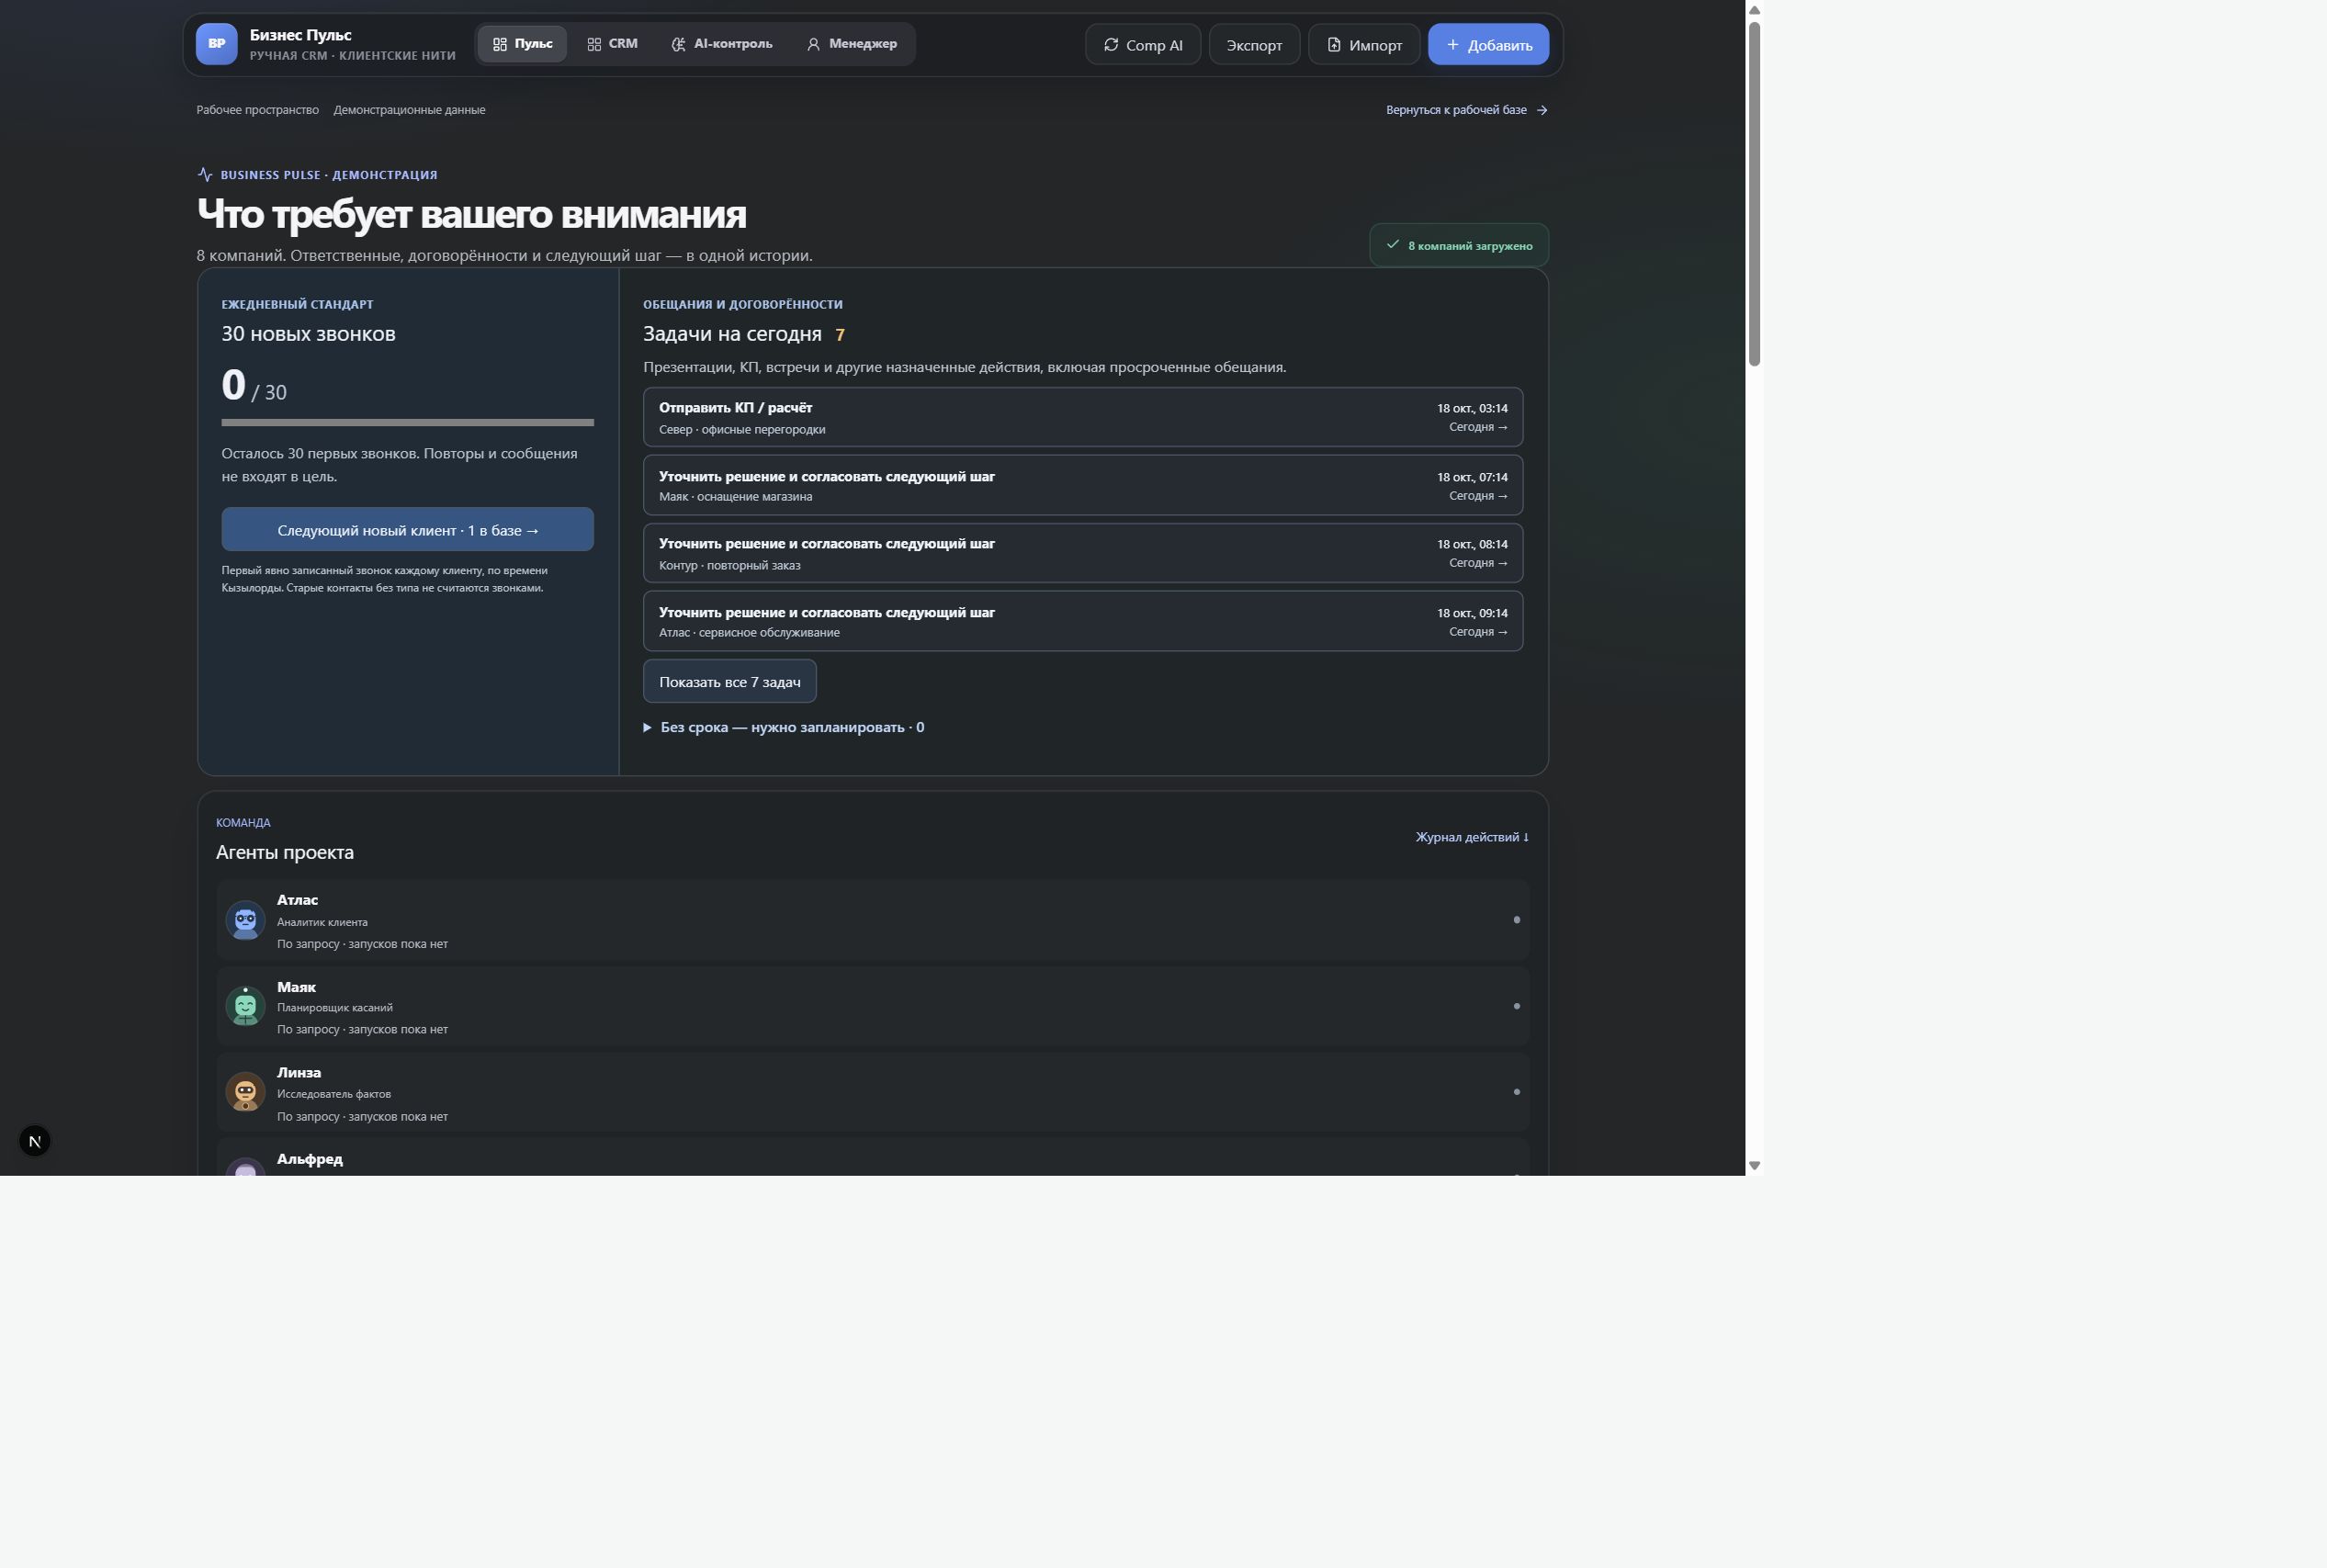Click the checkmark icon in 8 компаний загружено
Viewport: 2327px width, 1568px height.
(1392, 244)
